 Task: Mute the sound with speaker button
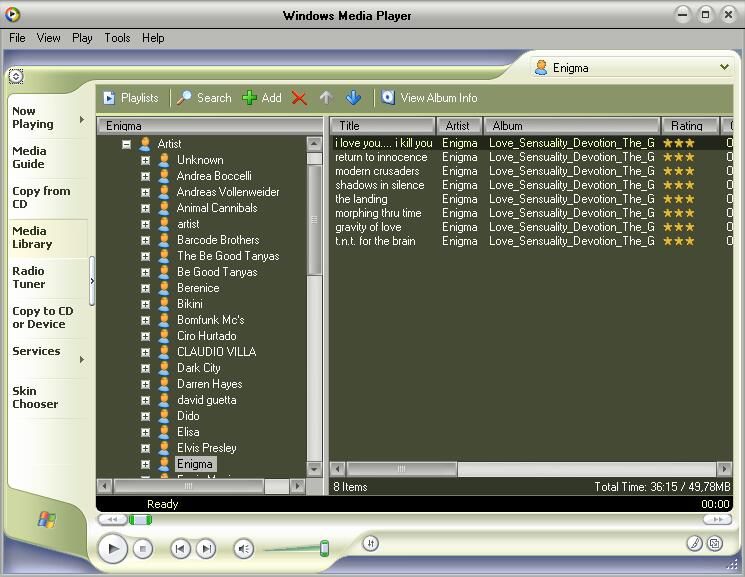[x=243, y=548]
